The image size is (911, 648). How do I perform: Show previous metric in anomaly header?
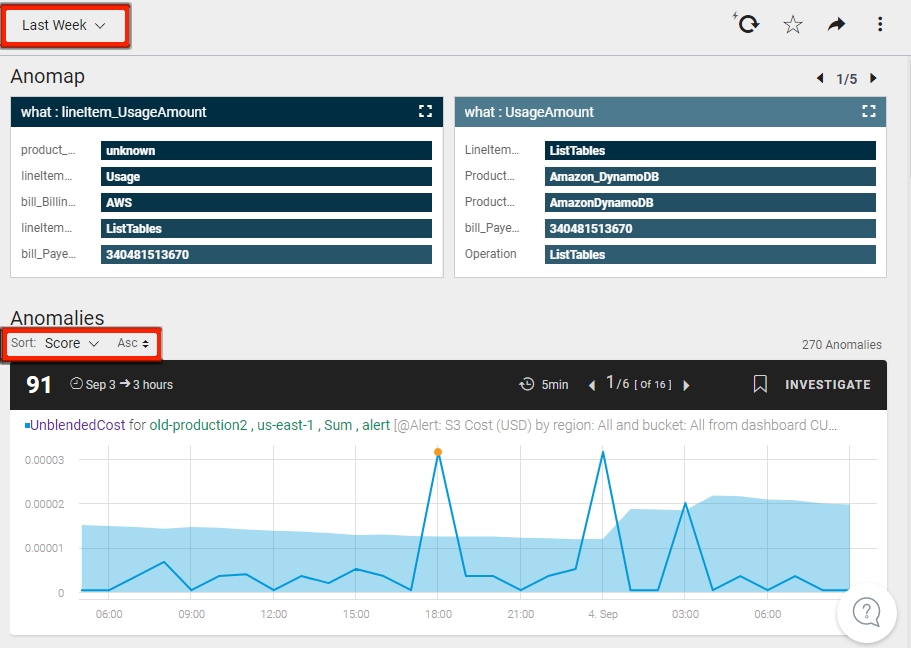click(x=592, y=385)
